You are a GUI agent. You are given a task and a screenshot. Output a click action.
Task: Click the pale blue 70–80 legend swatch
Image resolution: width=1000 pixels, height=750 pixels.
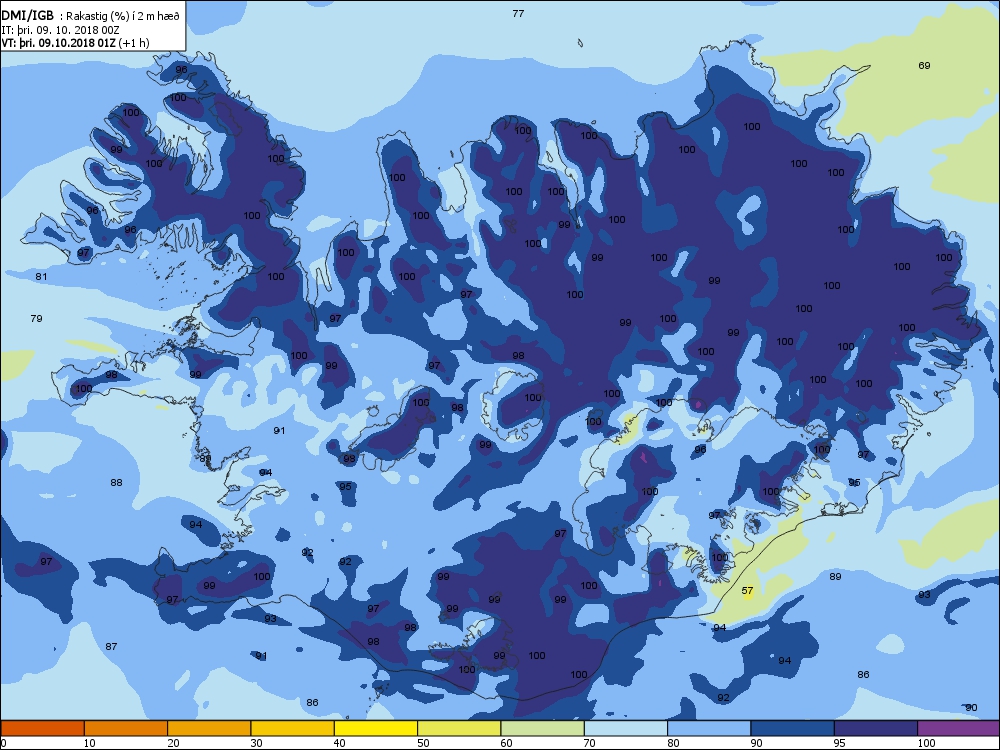point(626,728)
